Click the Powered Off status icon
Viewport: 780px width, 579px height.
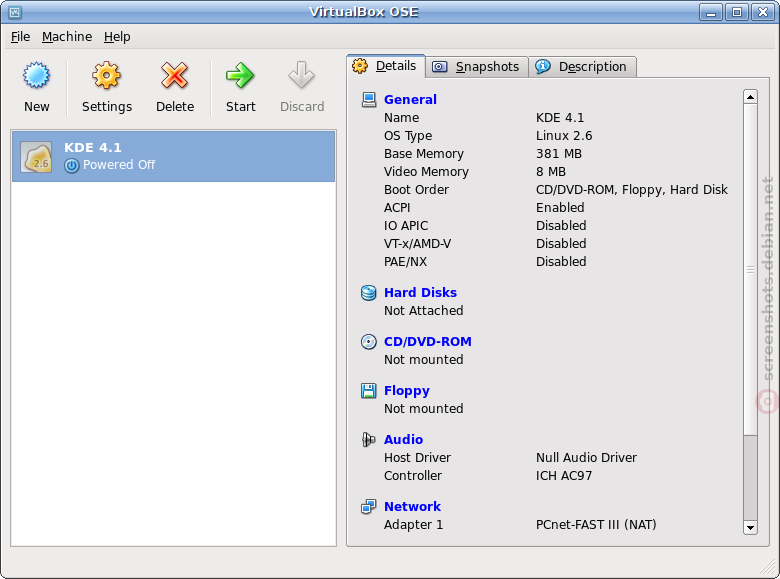point(72,165)
